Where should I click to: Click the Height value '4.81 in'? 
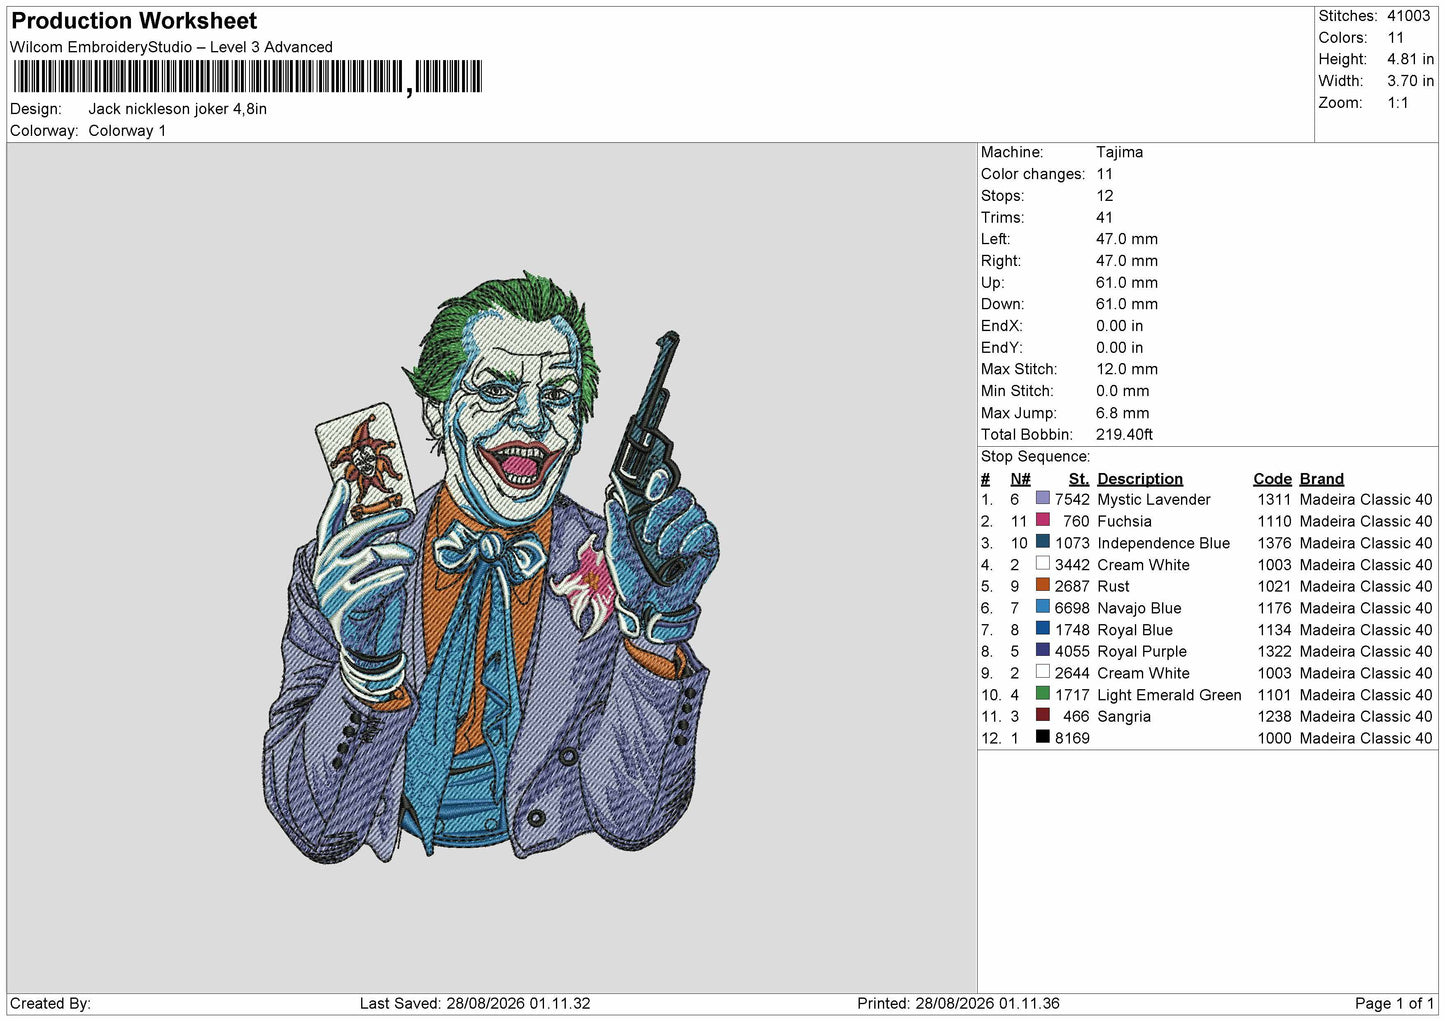pos(1410,59)
